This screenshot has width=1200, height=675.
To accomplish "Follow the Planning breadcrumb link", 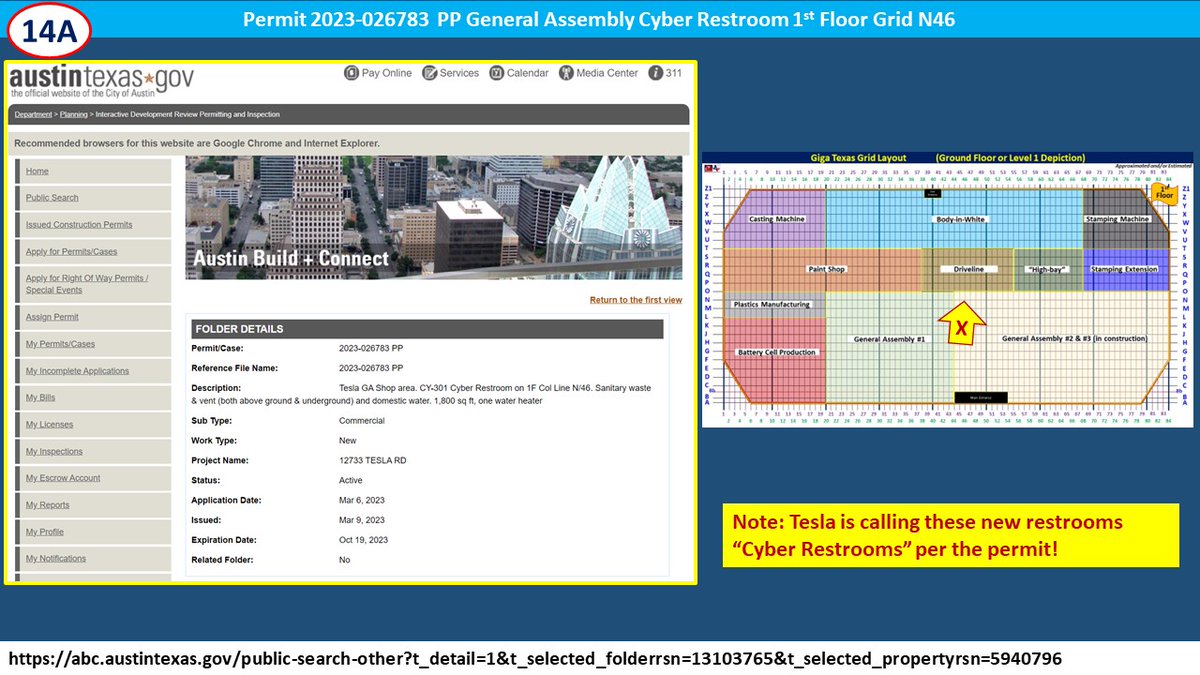I will coord(73,115).
